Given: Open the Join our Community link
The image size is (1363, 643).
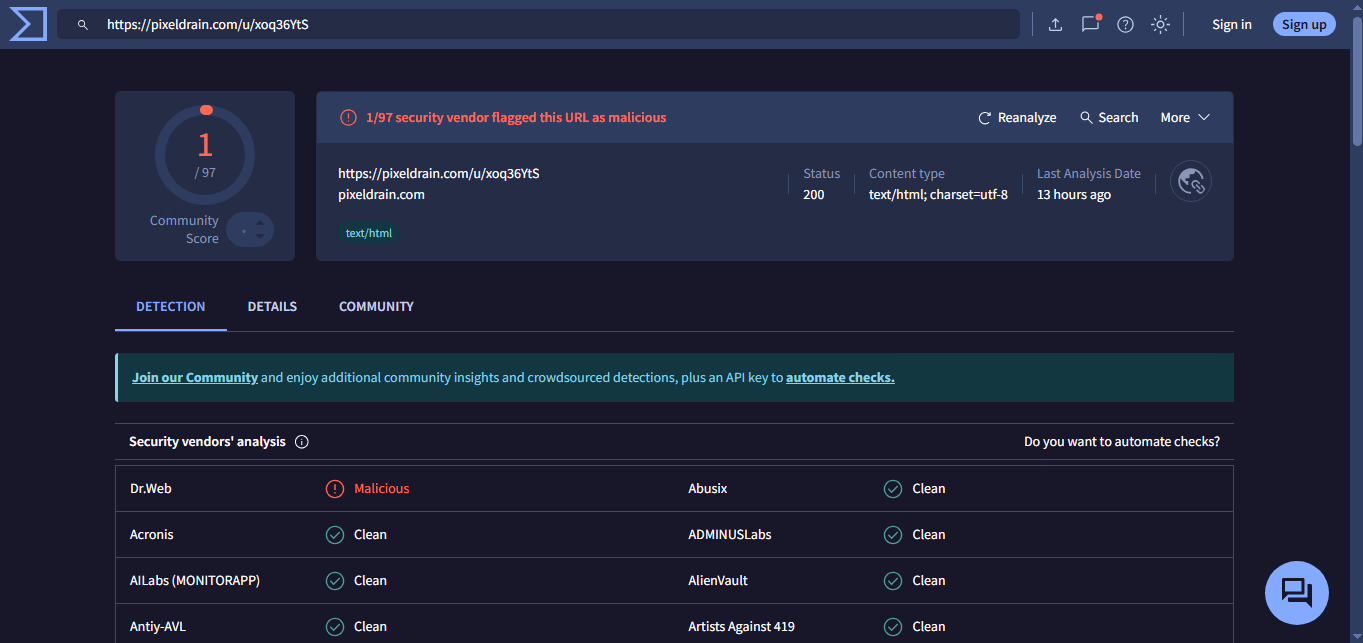Looking at the screenshot, I should 195,378.
